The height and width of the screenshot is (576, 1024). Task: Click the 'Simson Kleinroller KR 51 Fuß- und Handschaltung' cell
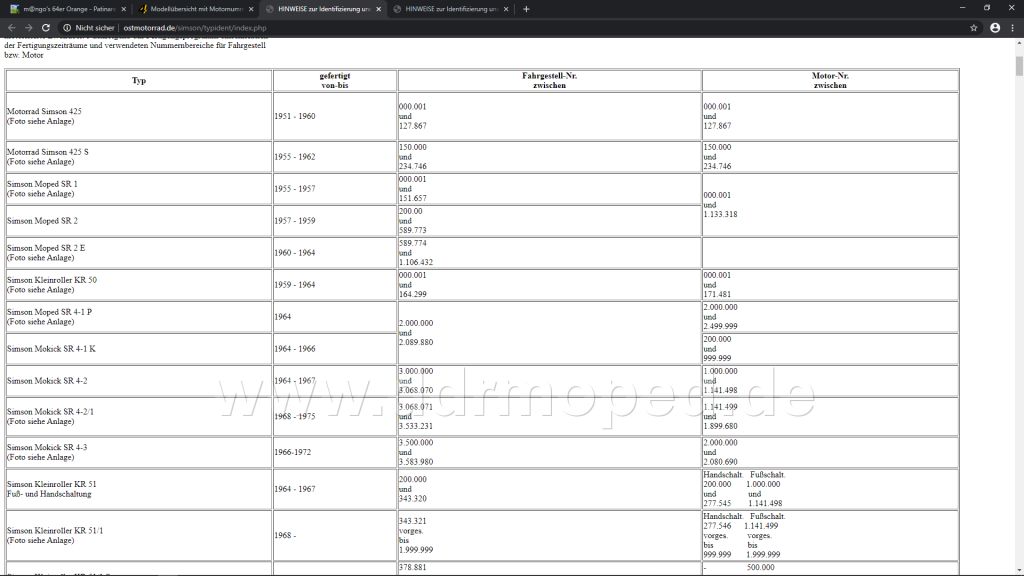139,489
